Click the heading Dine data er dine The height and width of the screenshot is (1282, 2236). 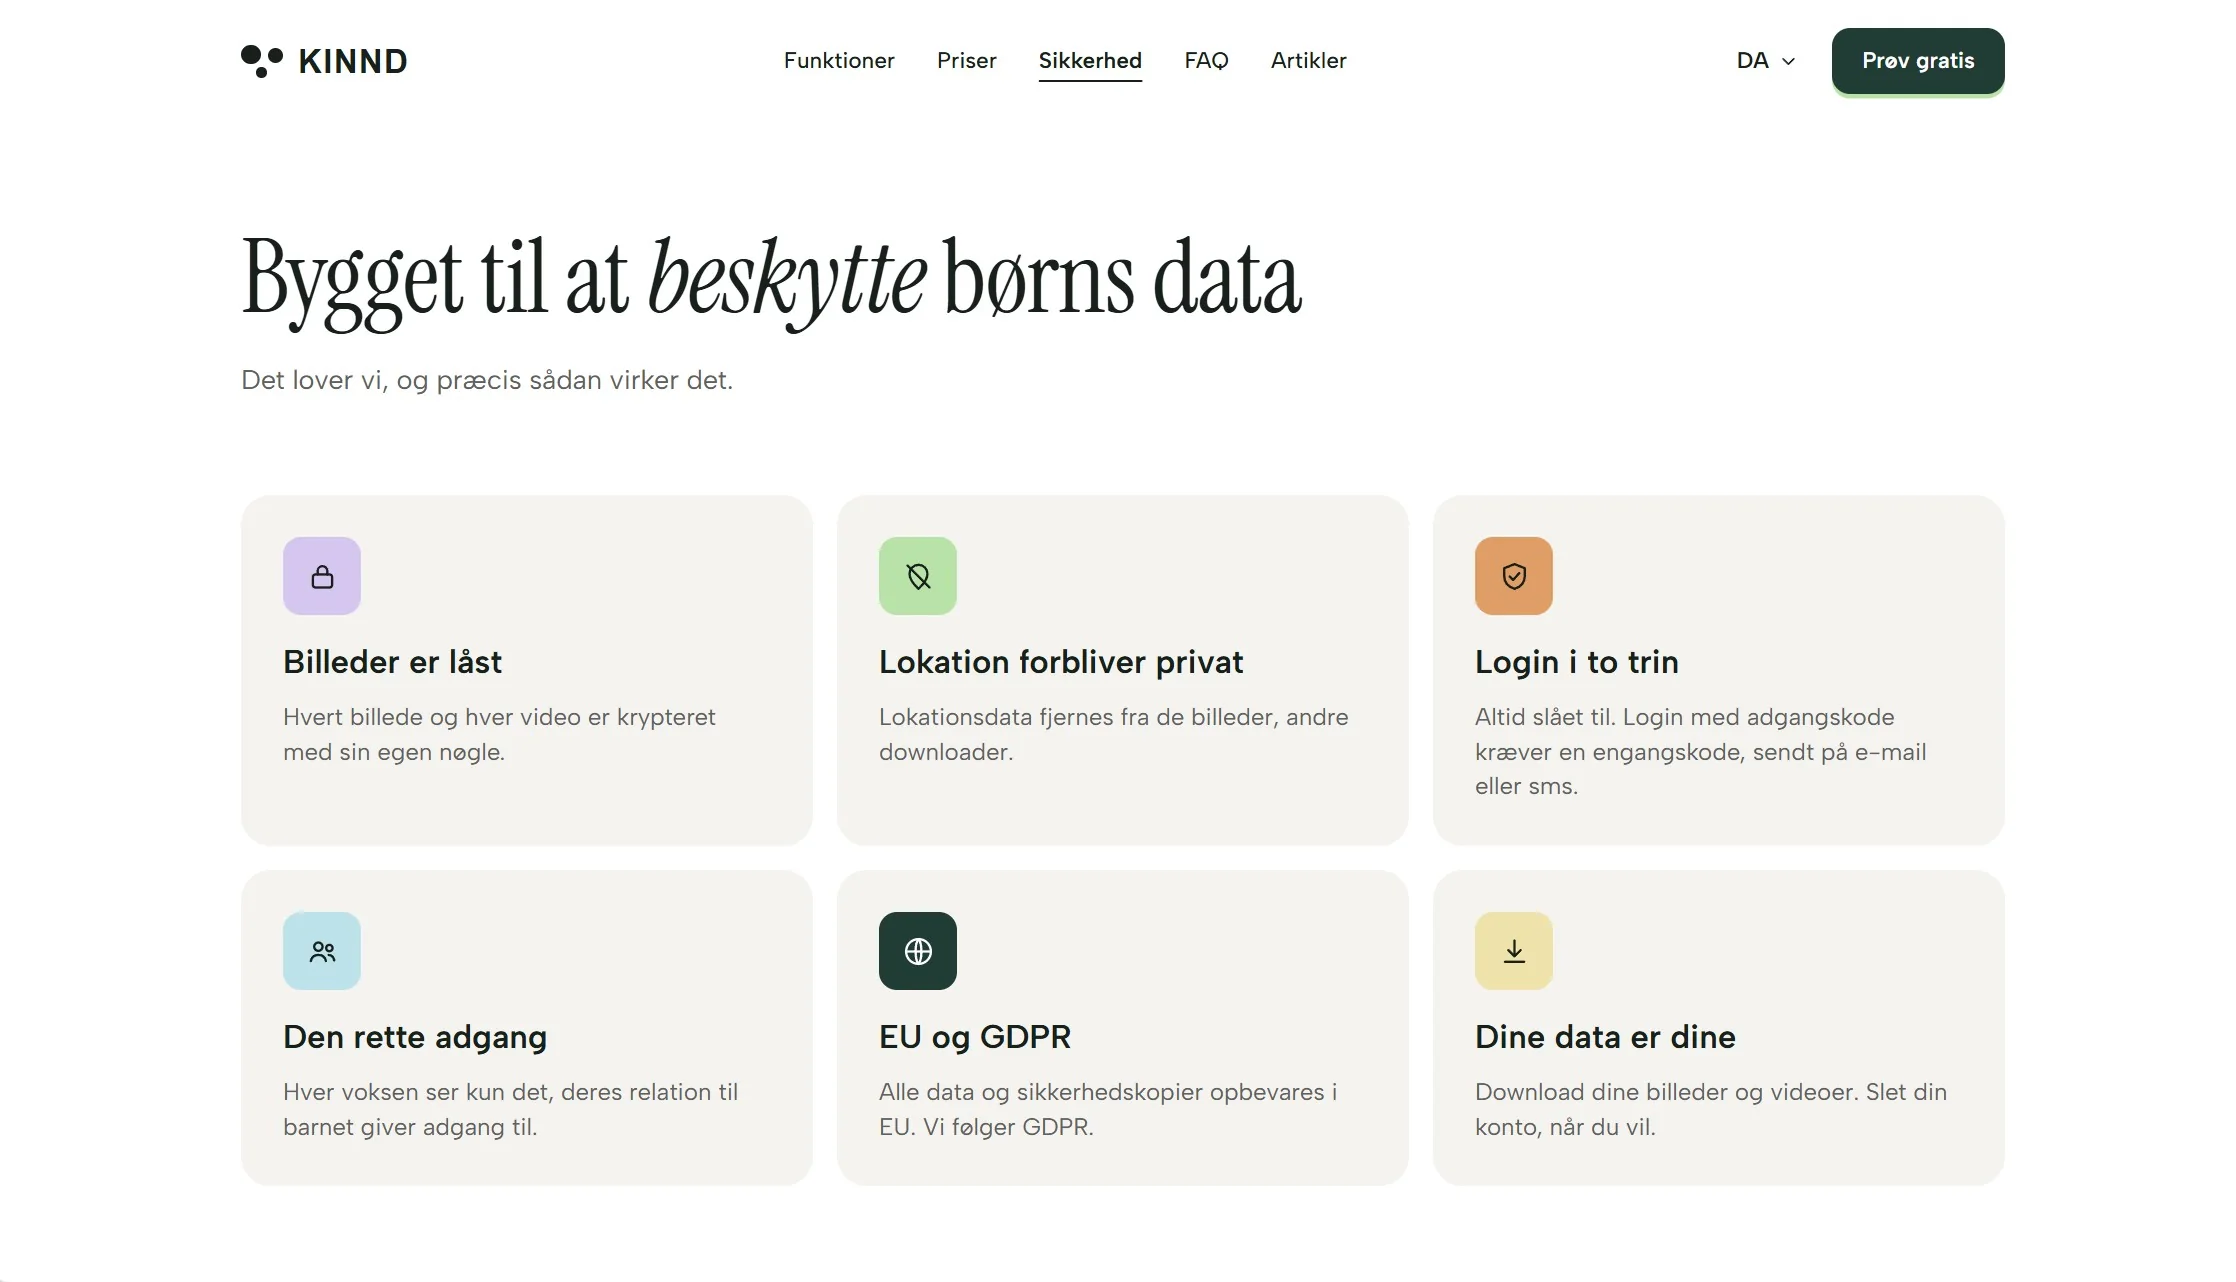(x=1605, y=1037)
